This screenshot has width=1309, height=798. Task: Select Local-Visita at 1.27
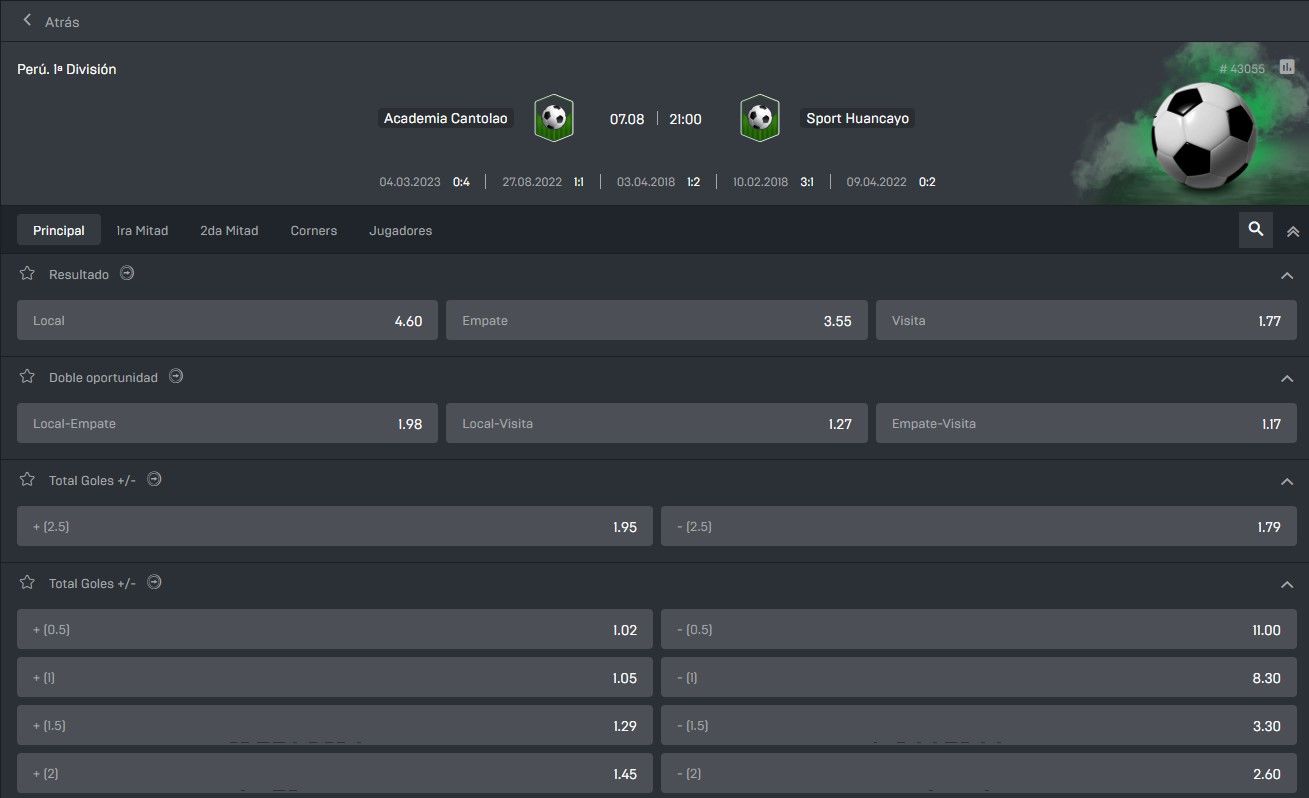[657, 423]
